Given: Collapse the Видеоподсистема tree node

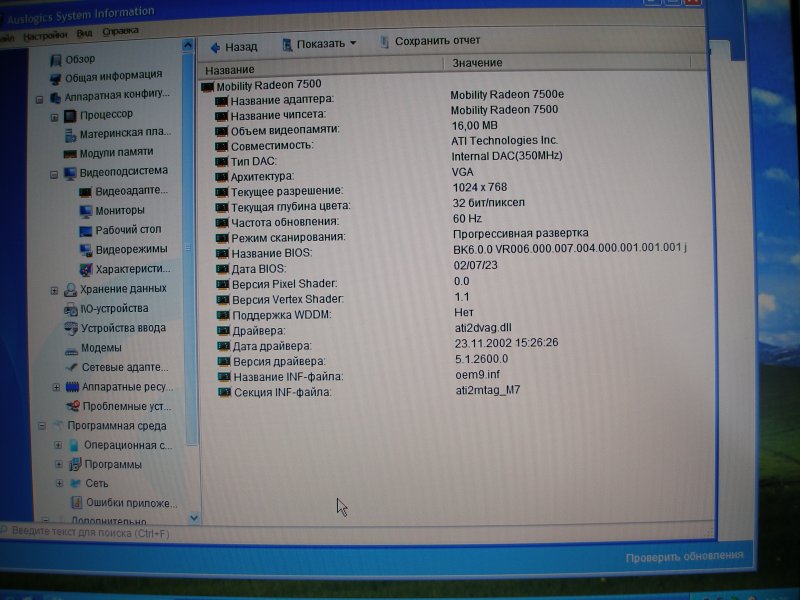Looking at the screenshot, I should (55, 173).
